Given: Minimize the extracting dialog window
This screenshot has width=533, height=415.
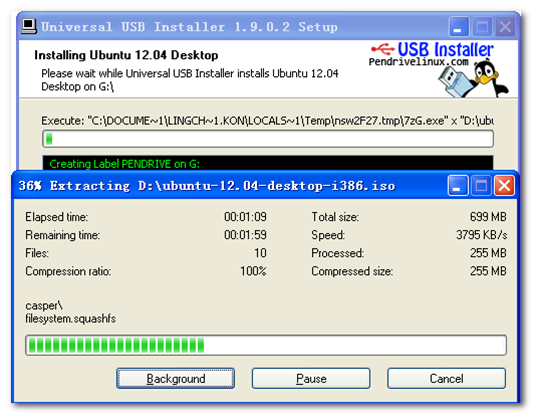Looking at the screenshot, I should tap(458, 186).
